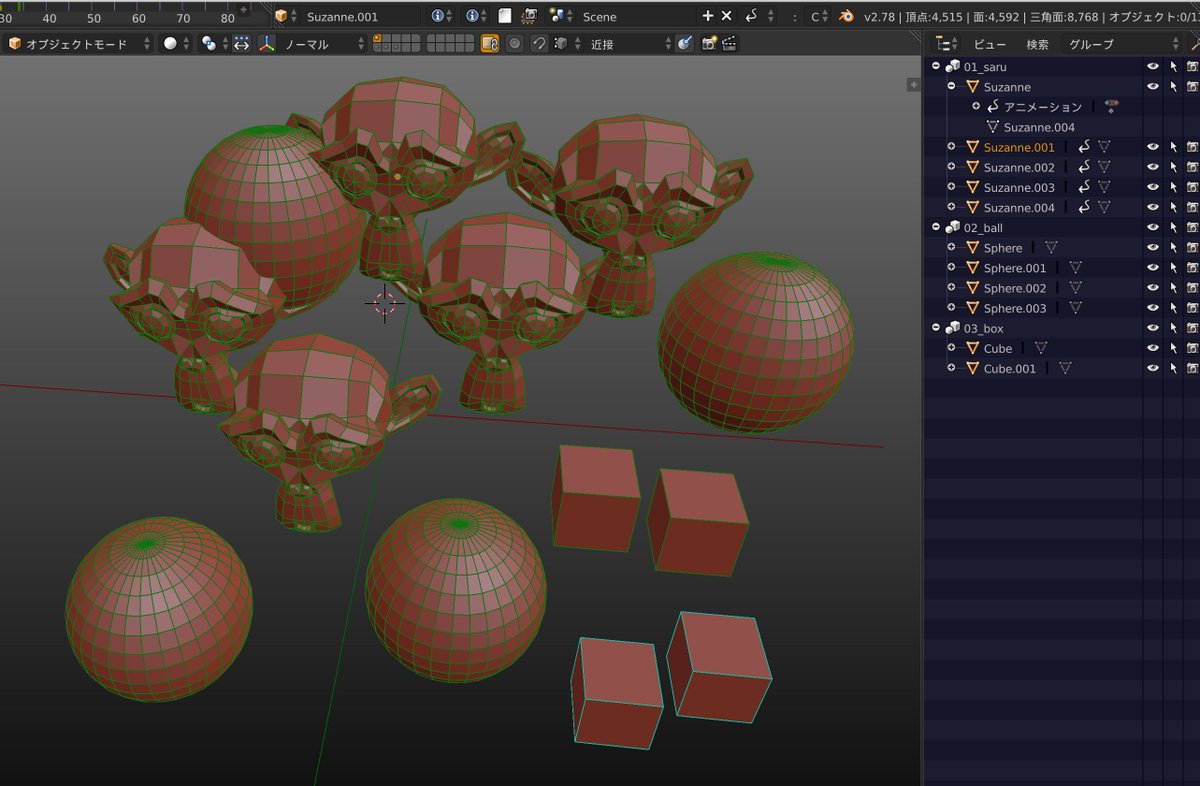Hide the 01_saru group with its eye icon
This screenshot has height=786, width=1200.
pyautogui.click(x=1153, y=66)
